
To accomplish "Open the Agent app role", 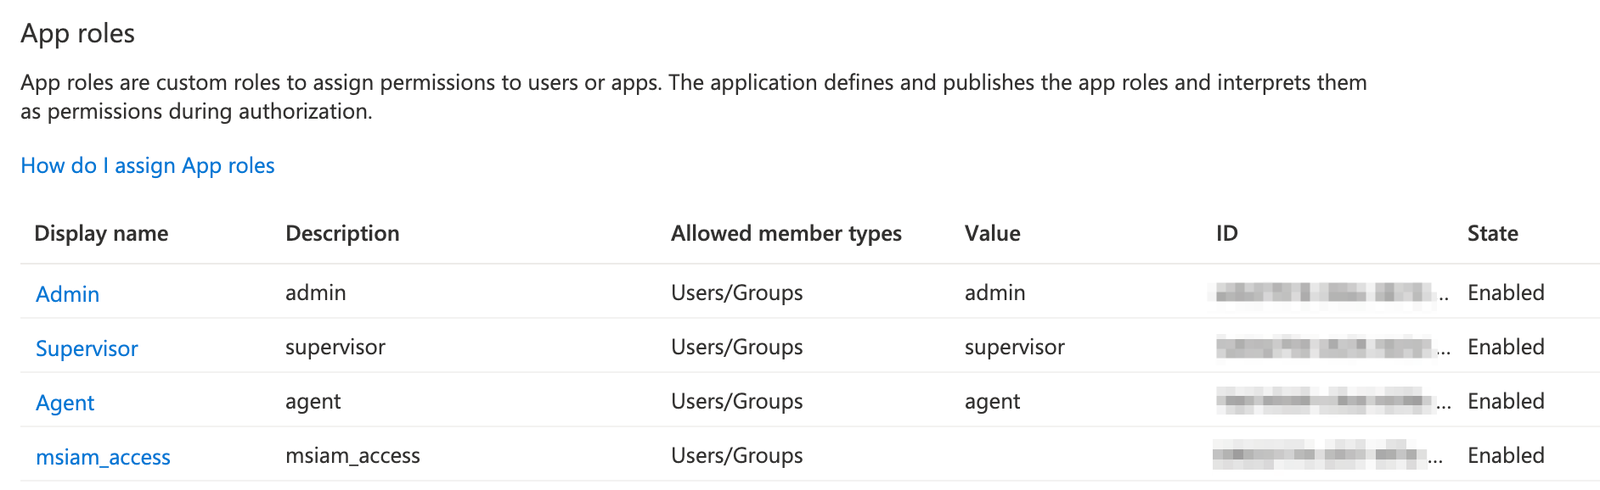I will (x=65, y=402).
